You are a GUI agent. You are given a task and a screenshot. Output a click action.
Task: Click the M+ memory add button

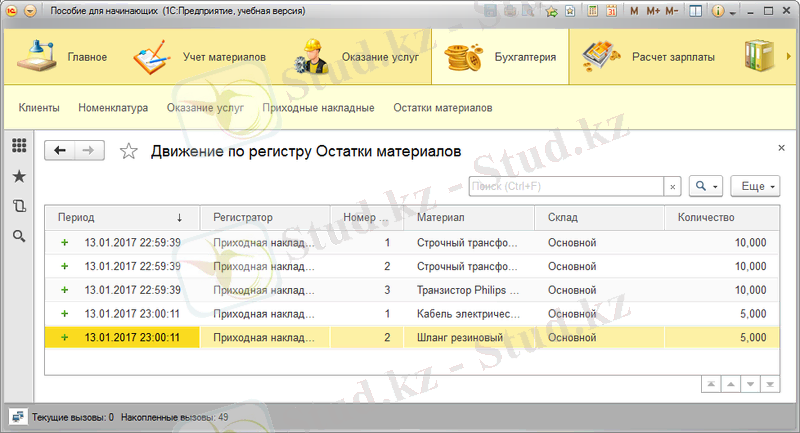pyautogui.click(x=653, y=11)
